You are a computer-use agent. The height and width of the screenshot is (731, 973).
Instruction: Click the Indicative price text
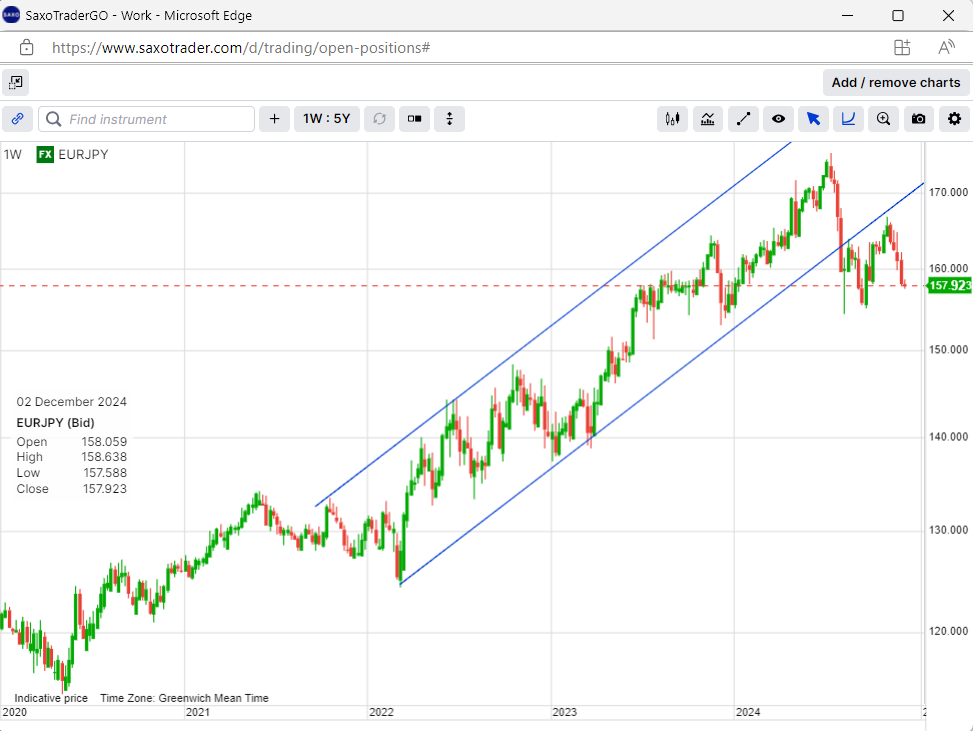(51, 698)
